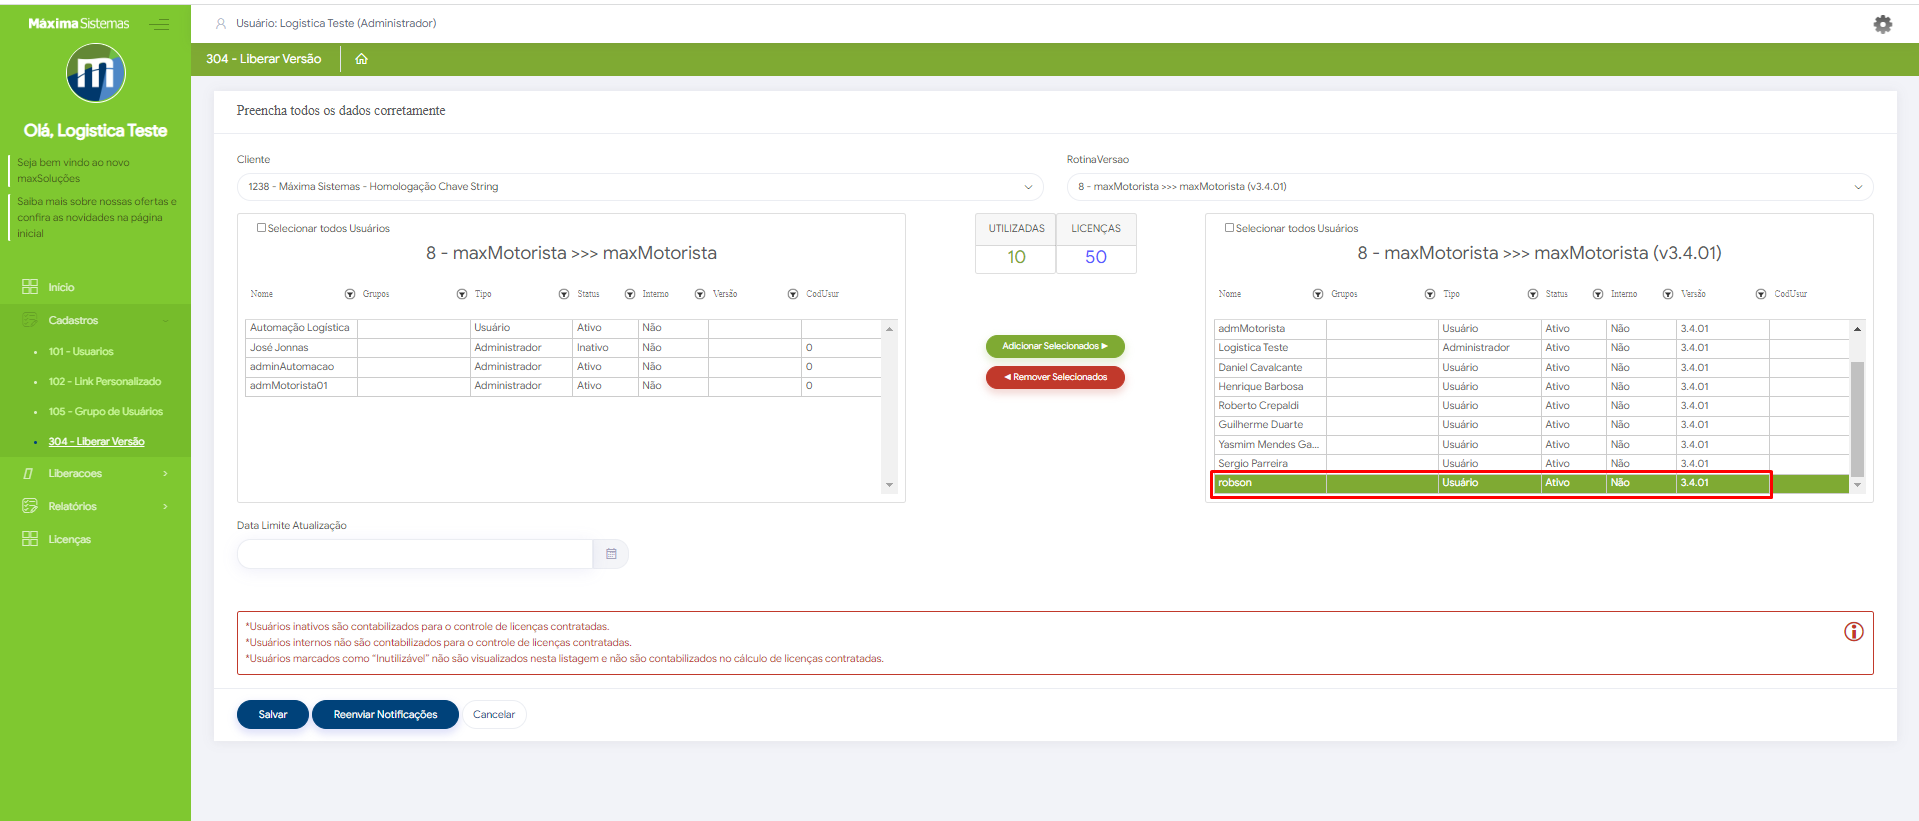Click the down arrow of v3.4.01 table scrollbar
Viewport: 1919px width, 821px height.
point(1857,485)
